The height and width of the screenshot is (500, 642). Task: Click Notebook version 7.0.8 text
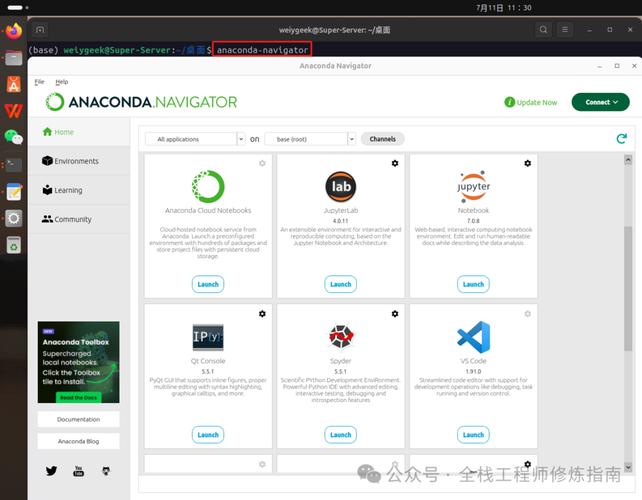click(x=473, y=221)
